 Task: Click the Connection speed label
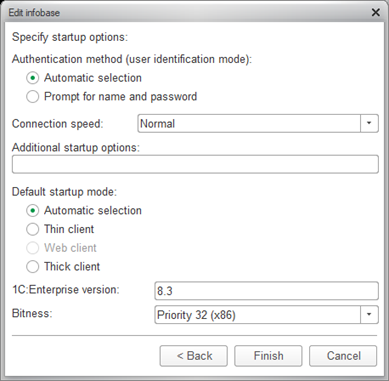click(58, 124)
